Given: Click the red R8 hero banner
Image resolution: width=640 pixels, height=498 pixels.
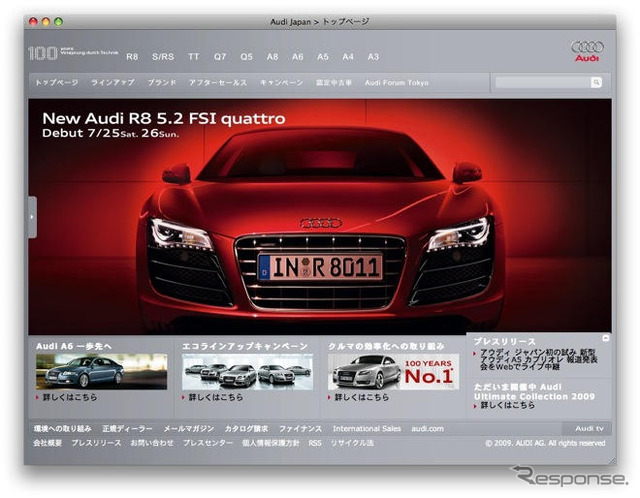Looking at the screenshot, I should tap(320, 216).
